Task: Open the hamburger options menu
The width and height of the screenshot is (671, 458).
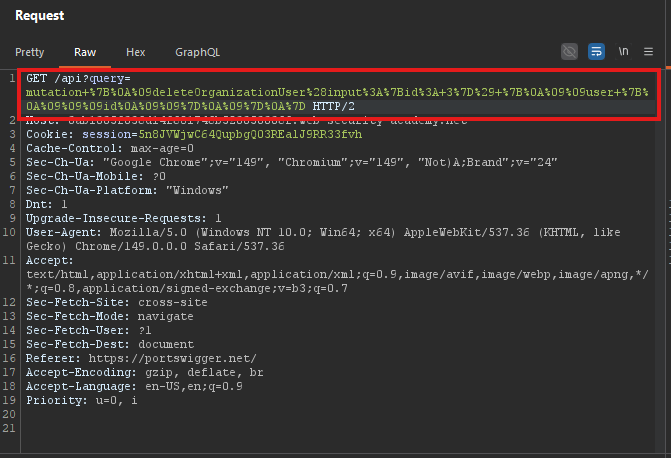Action: (648, 52)
